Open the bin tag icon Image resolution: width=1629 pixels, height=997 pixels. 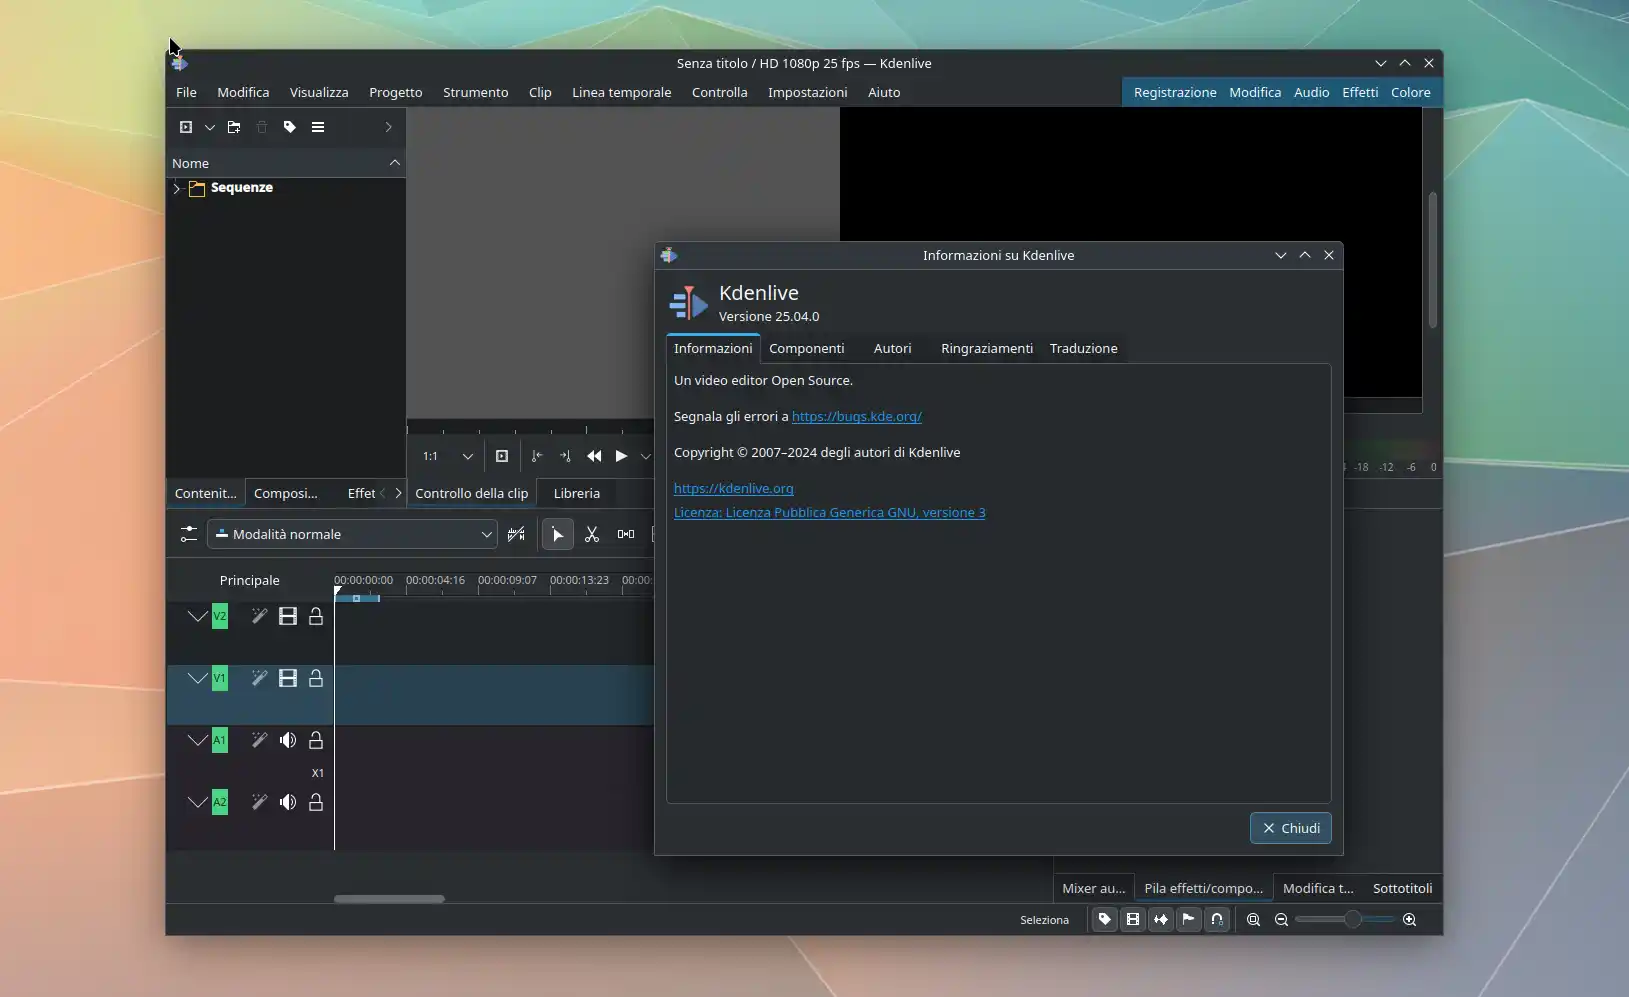pyautogui.click(x=290, y=127)
